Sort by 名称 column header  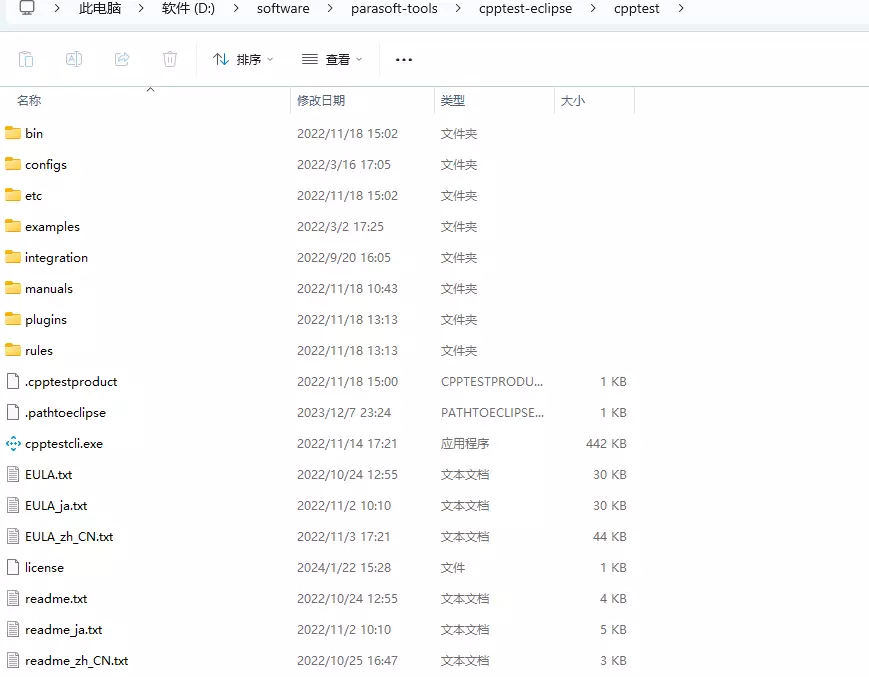coord(29,101)
